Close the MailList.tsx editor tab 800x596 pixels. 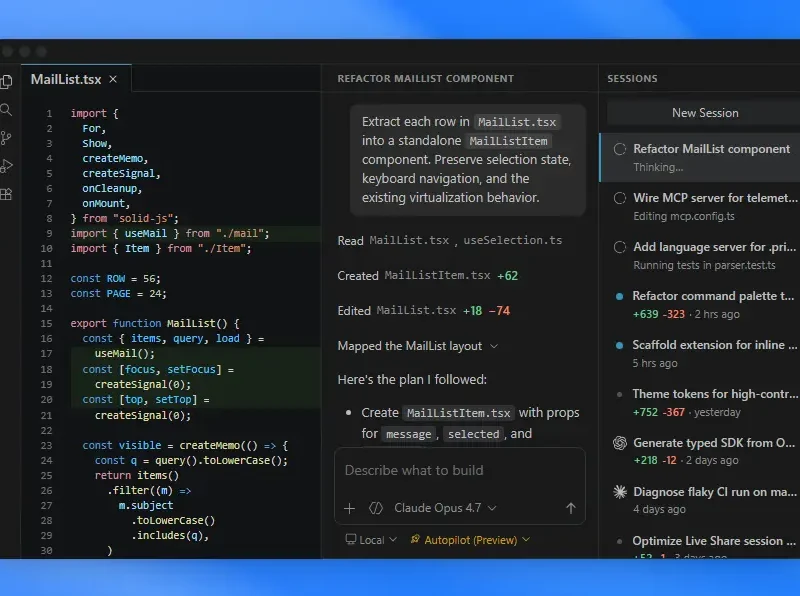pyautogui.click(x=113, y=79)
